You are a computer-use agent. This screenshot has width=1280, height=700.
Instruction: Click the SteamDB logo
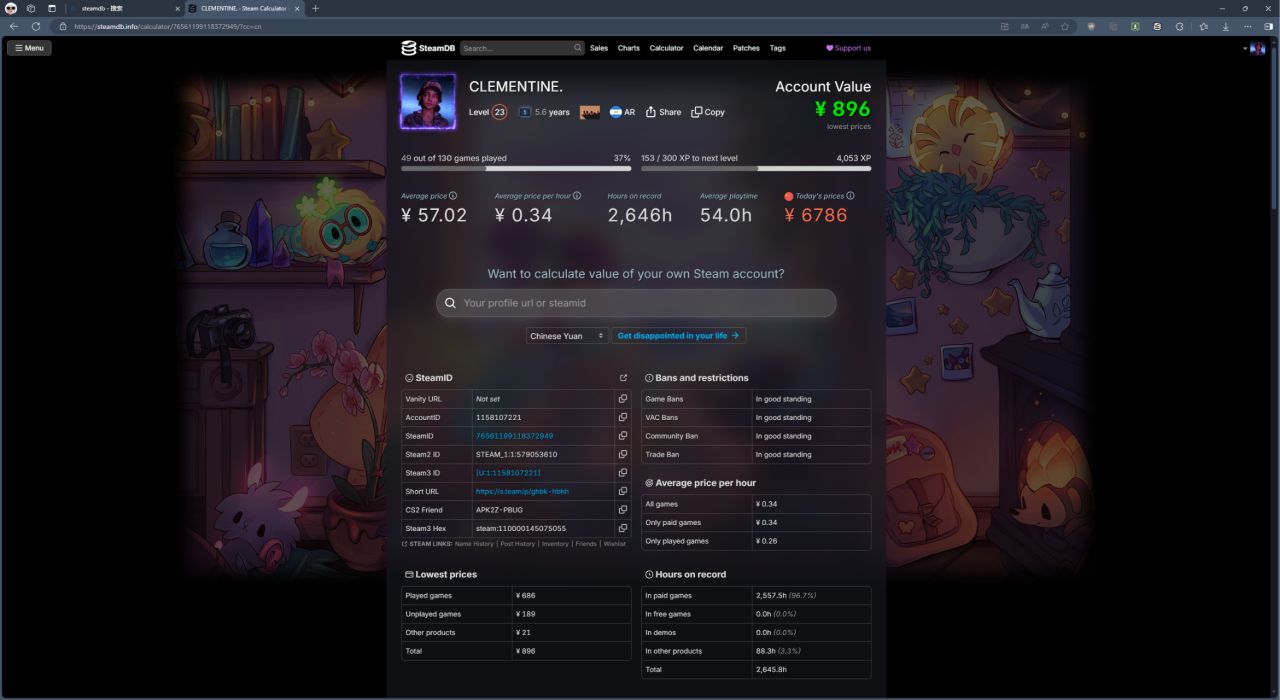pos(428,48)
